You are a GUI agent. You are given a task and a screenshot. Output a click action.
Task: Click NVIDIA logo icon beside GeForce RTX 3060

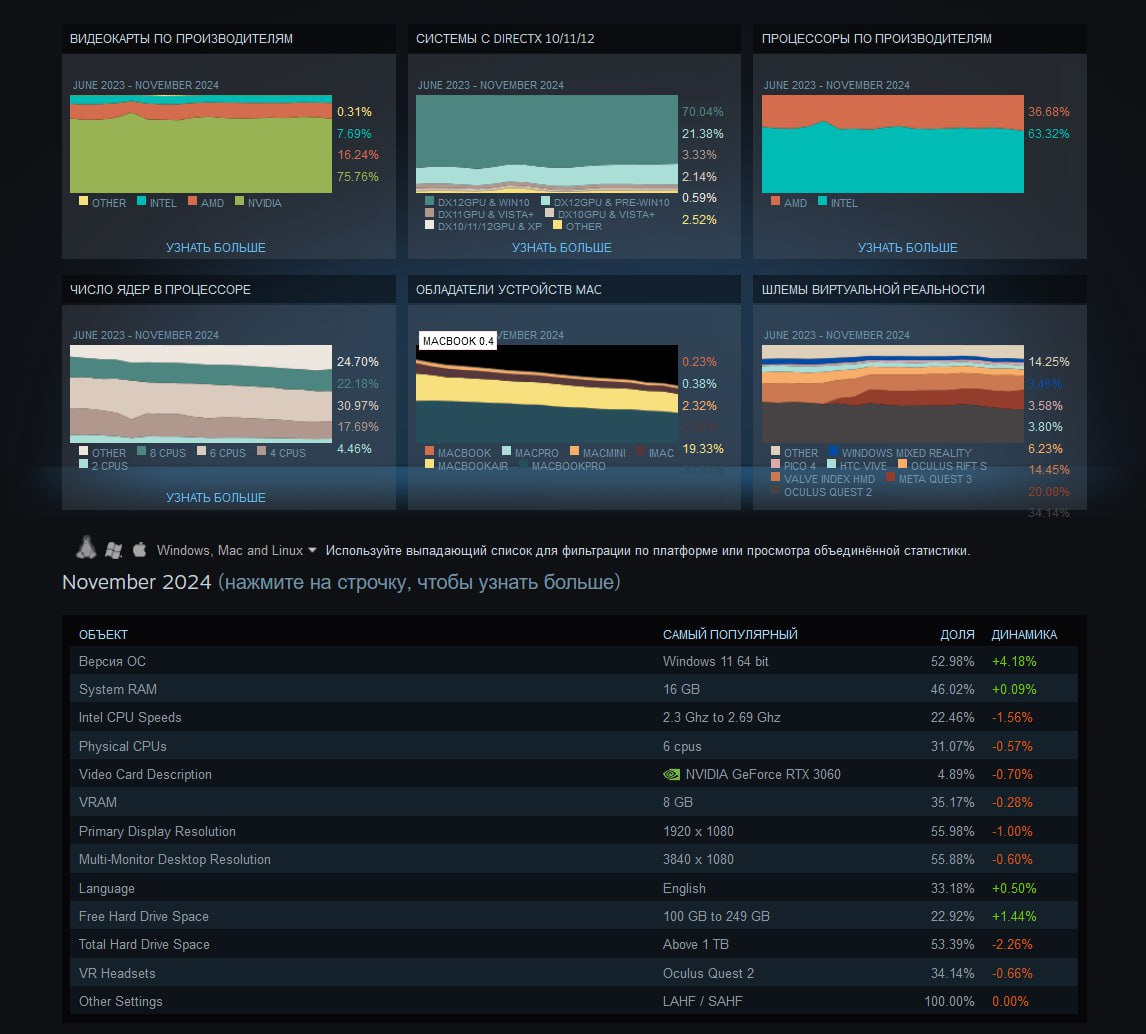click(671, 774)
